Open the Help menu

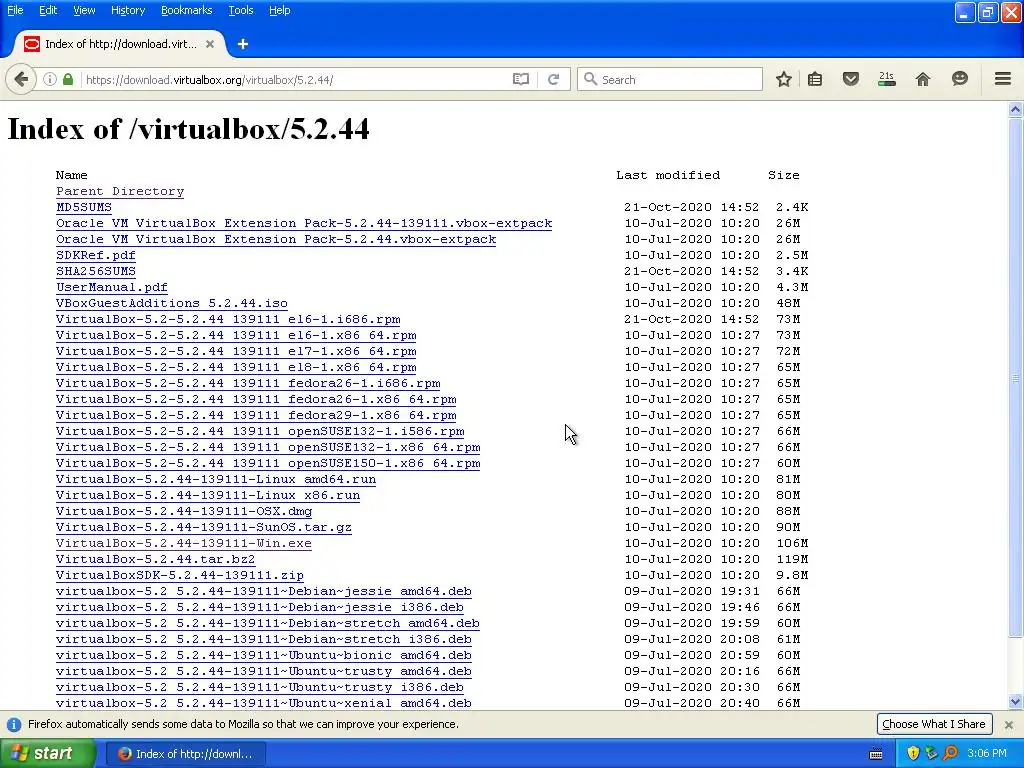point(280,10)
